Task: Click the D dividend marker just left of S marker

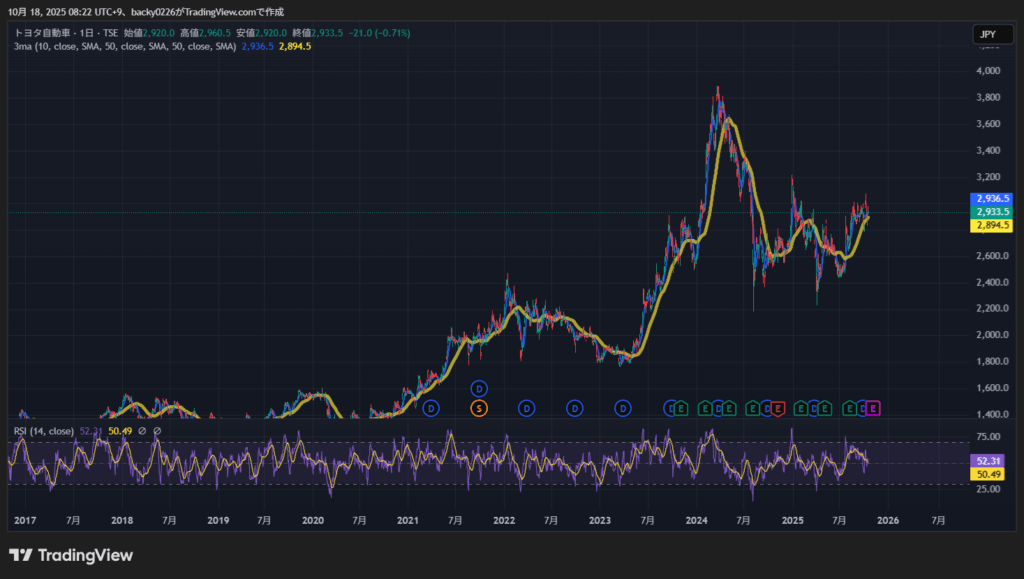Action: [x=431, y=408]
